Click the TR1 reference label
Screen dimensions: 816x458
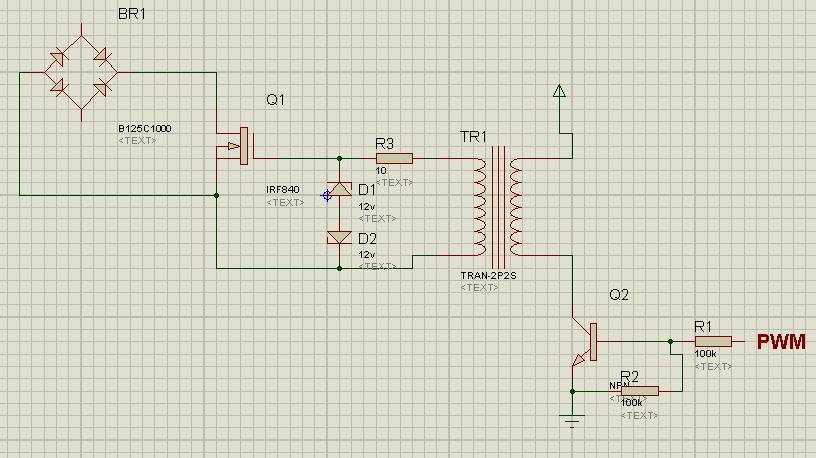tap(474, 137)
